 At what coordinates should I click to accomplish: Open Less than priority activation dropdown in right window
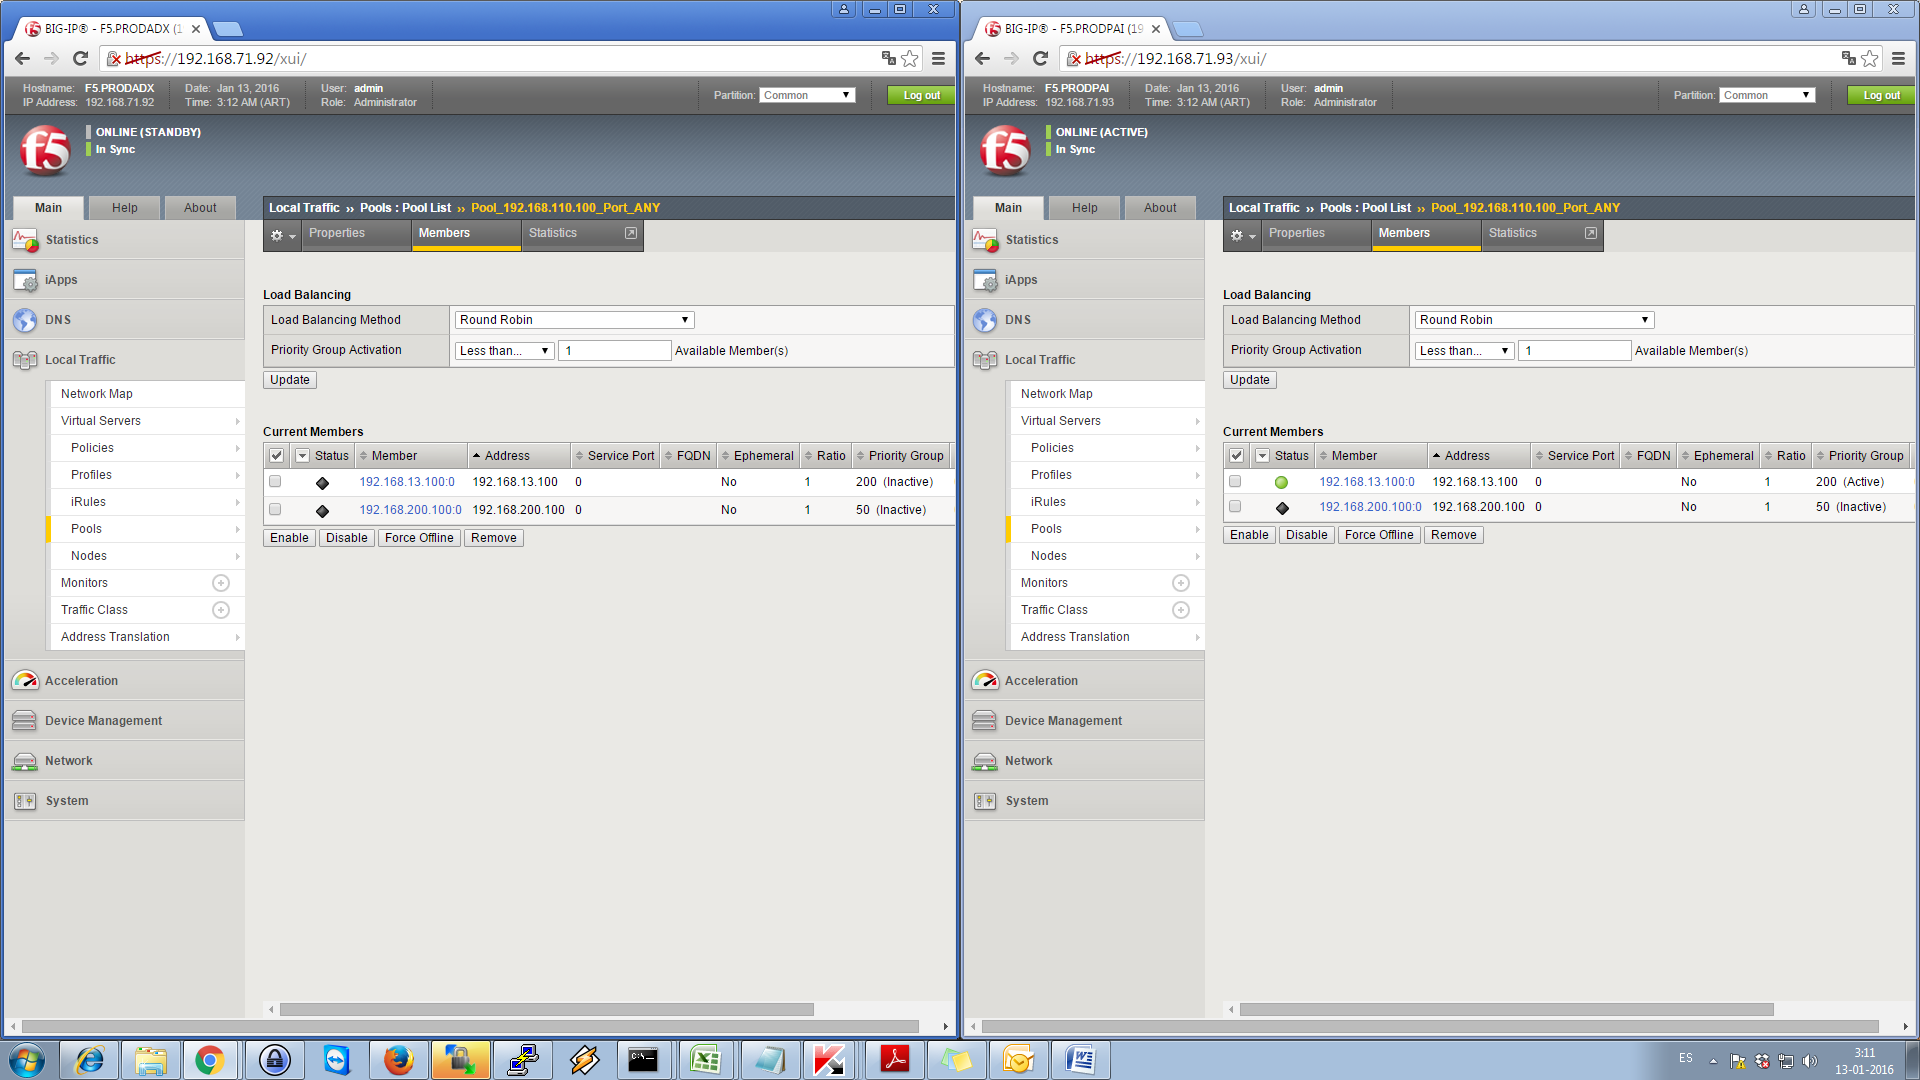click(x=1463, y=351)
